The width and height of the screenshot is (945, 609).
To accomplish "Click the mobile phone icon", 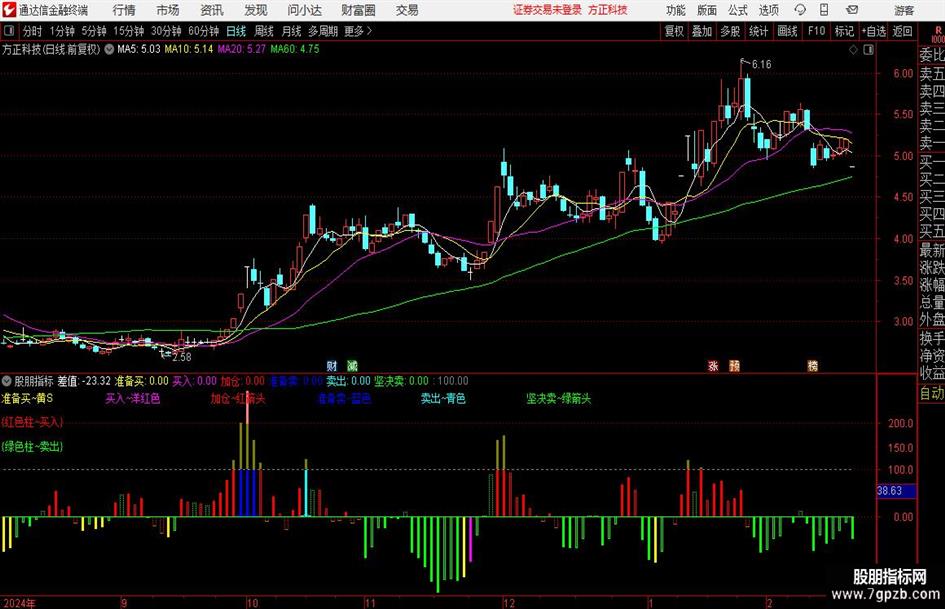I will click(824, 10).
